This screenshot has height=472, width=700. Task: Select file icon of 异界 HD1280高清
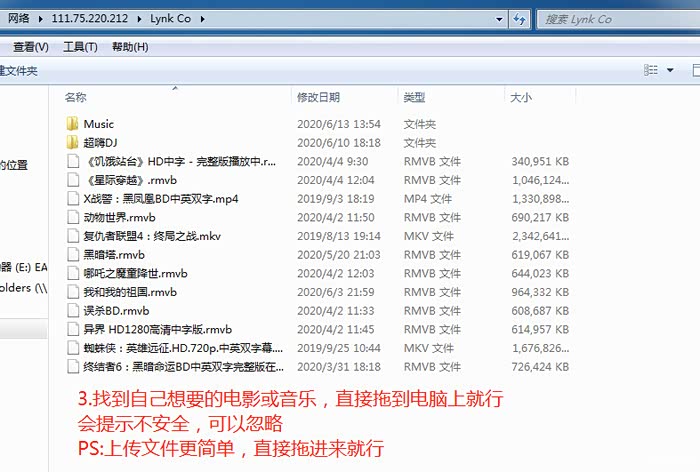(x=73, y=330)
